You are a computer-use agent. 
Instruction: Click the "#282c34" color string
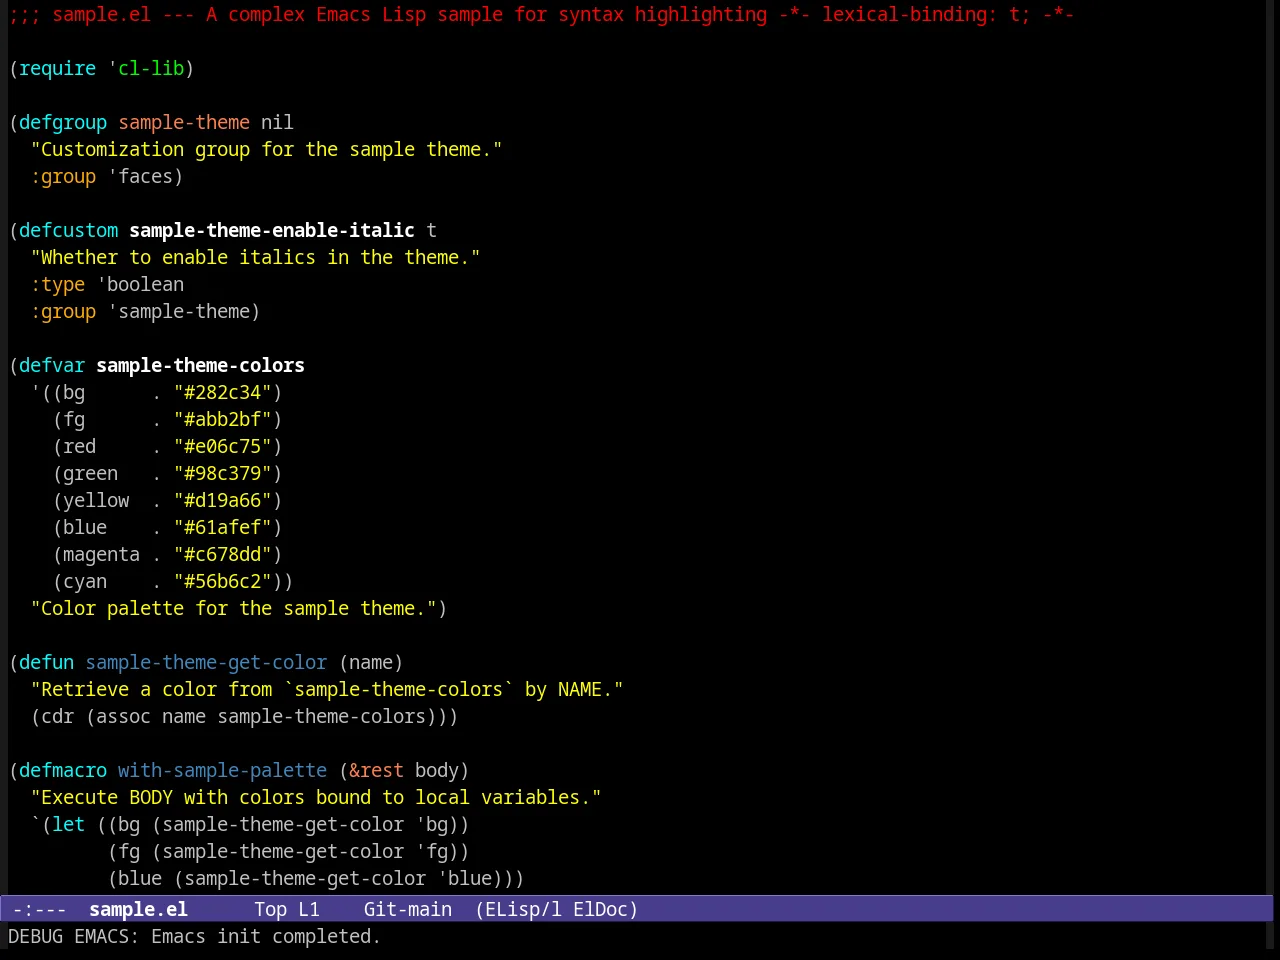coord(223,392)
